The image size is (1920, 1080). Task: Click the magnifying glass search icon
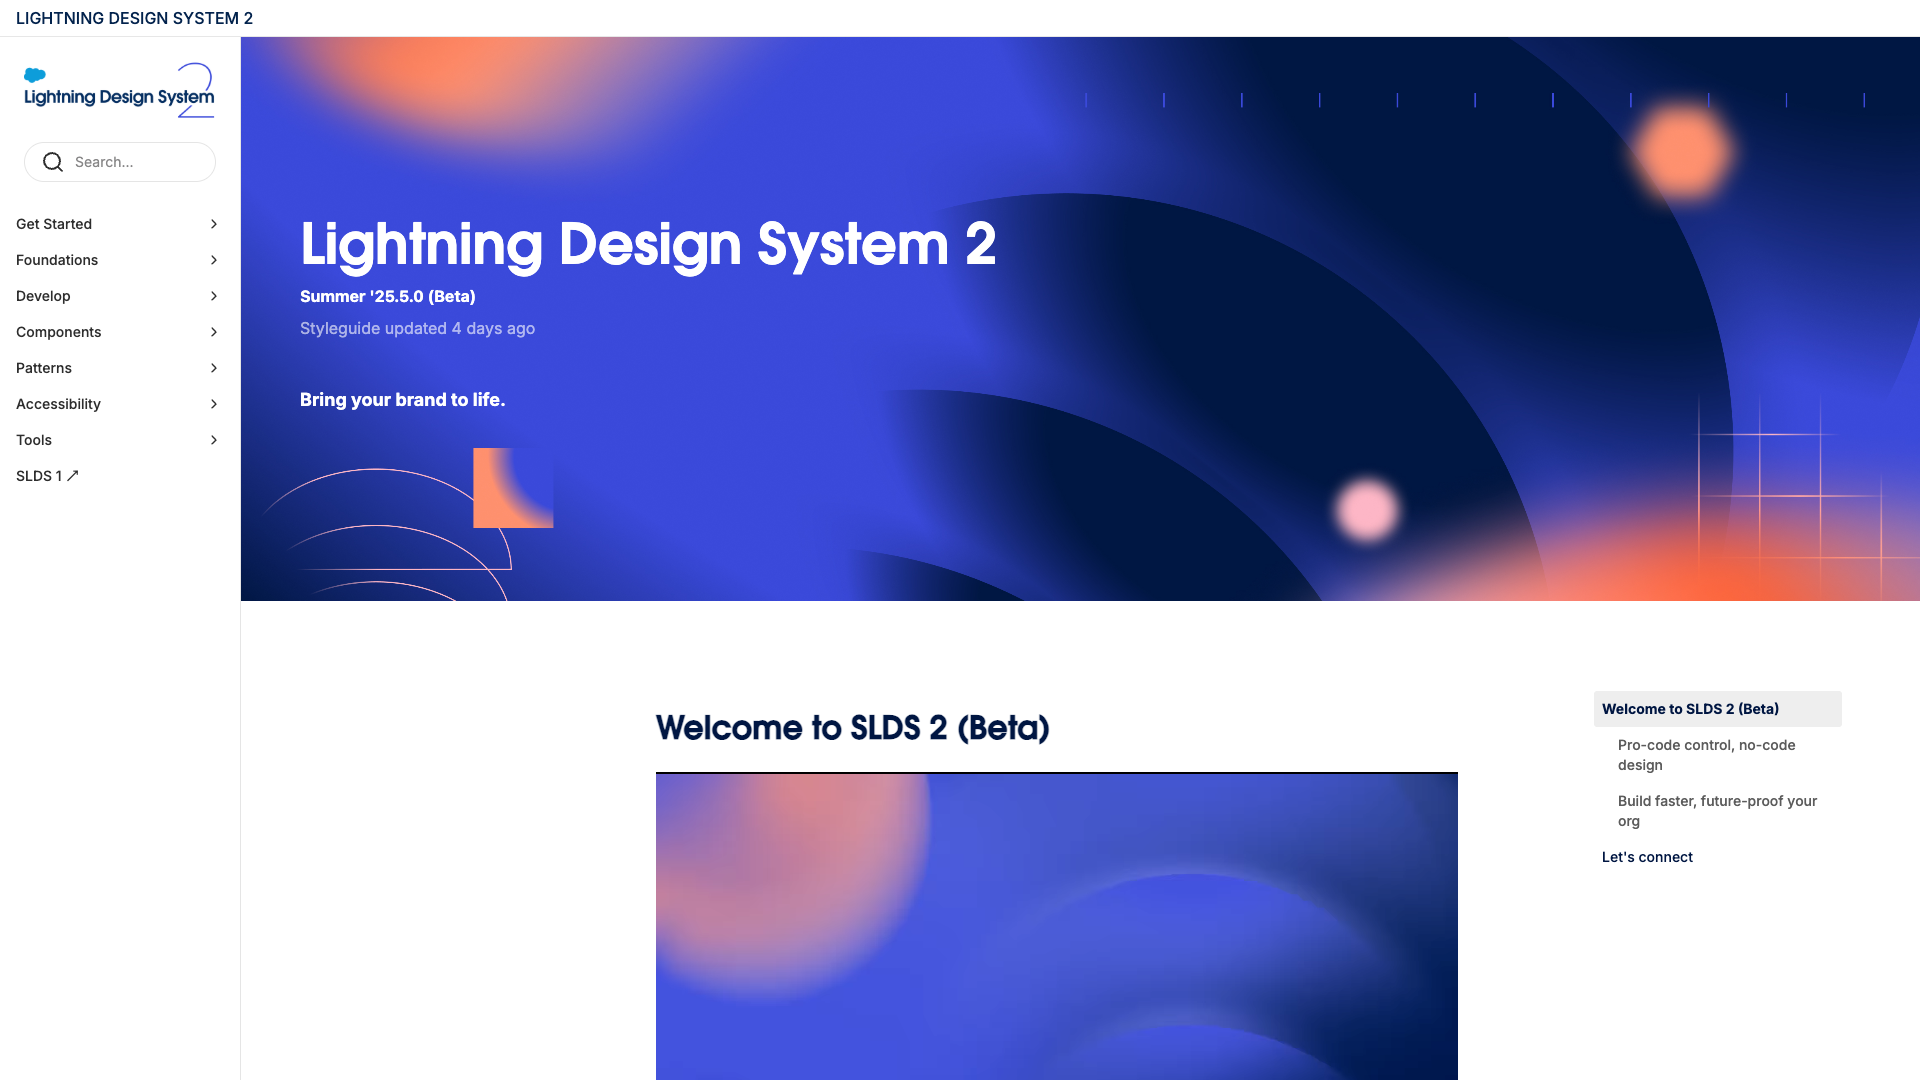[53, 162]
